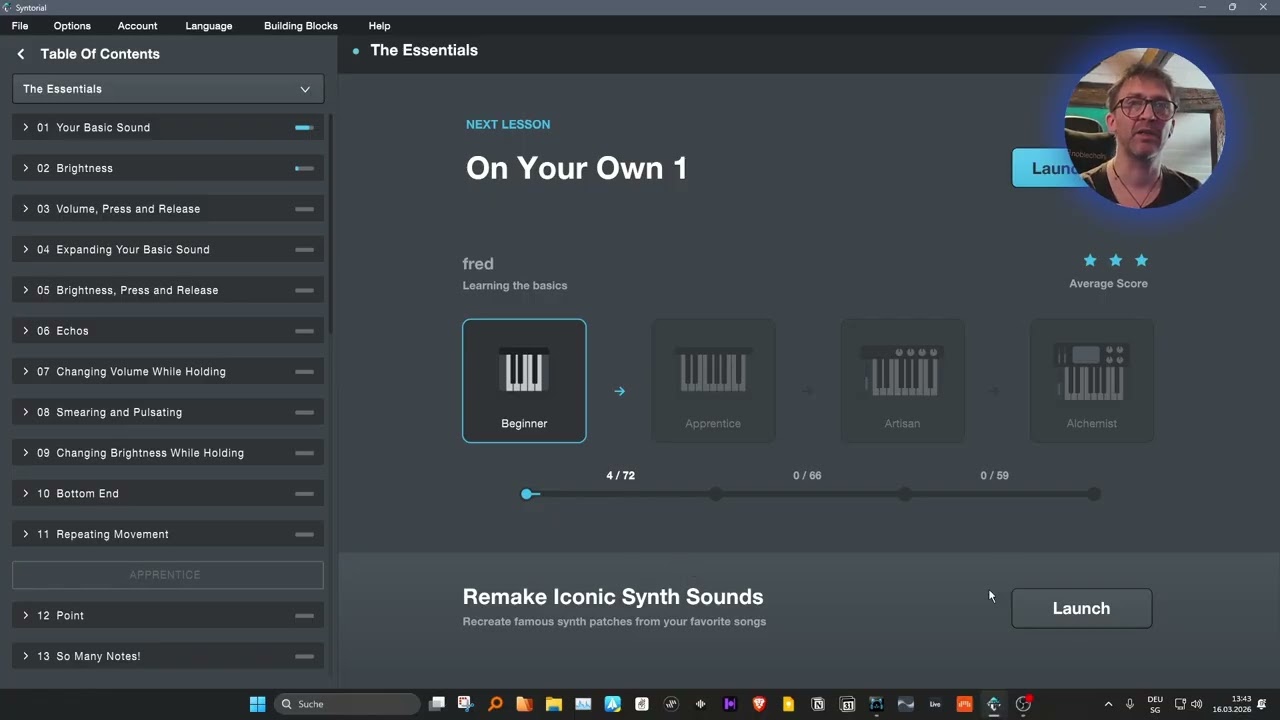Click the Average Score label

click(1108, 284)
